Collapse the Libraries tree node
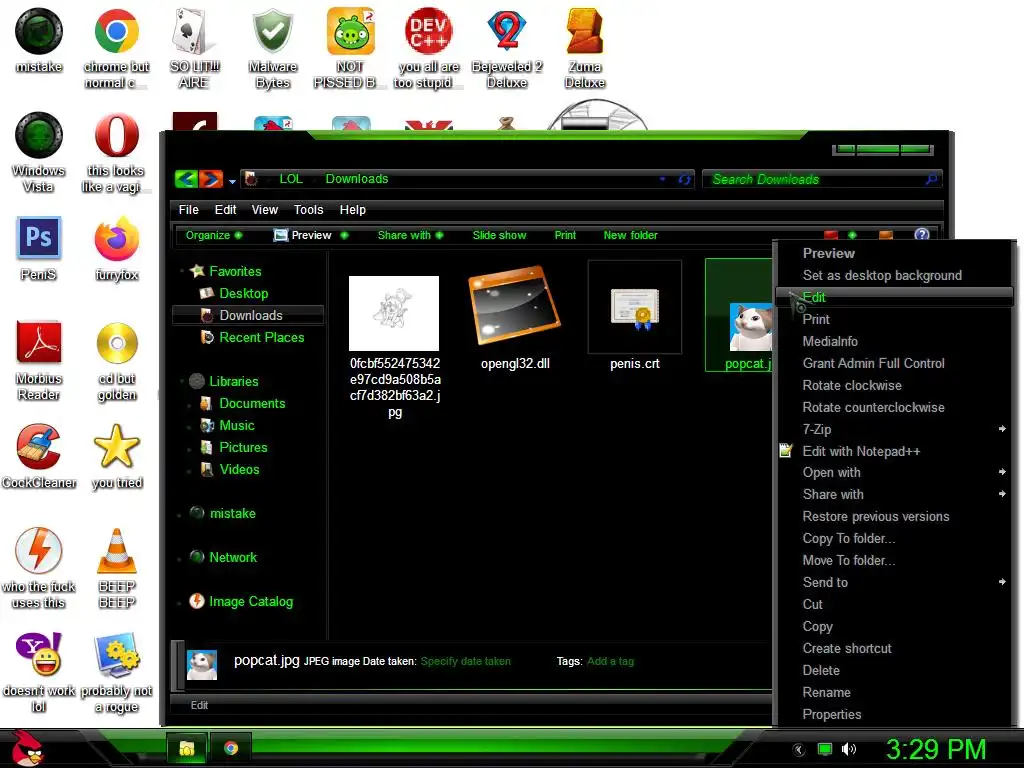The width and height of the screenshot is (1024, 768). click(x=180, y=381)
